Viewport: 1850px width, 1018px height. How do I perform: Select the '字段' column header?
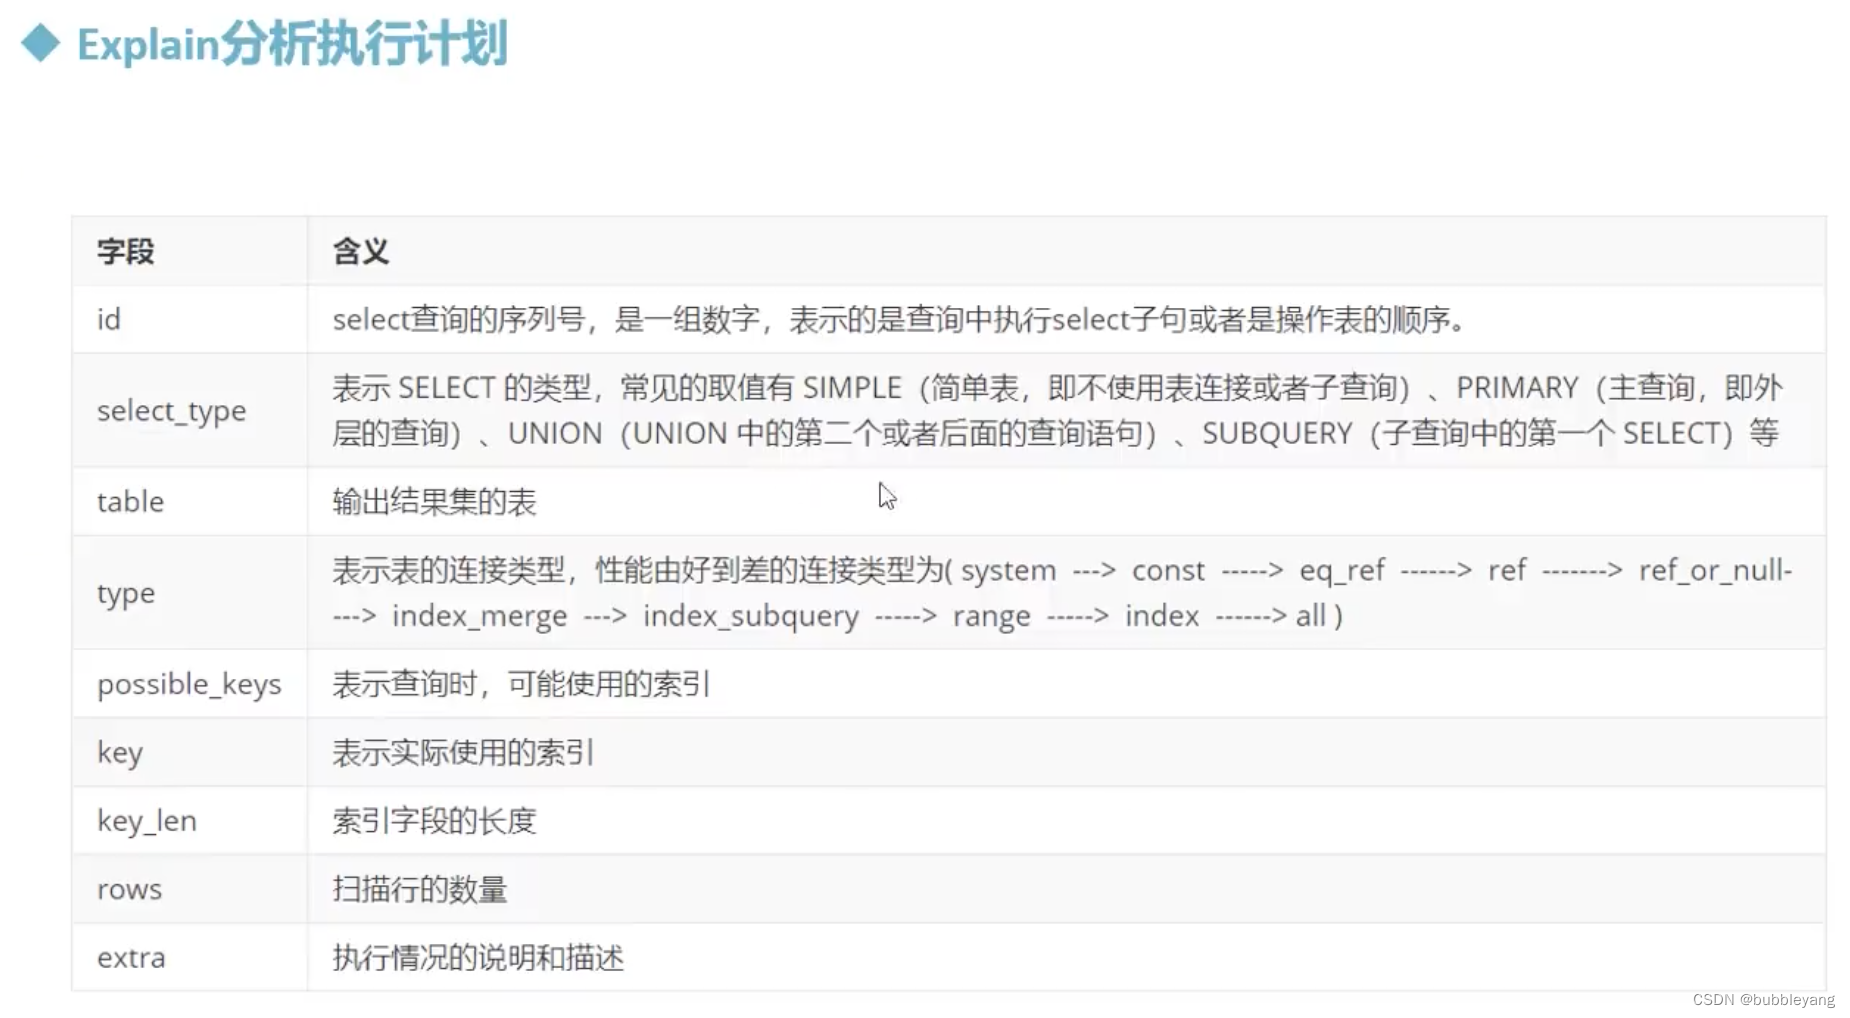[x=125, y=251]
